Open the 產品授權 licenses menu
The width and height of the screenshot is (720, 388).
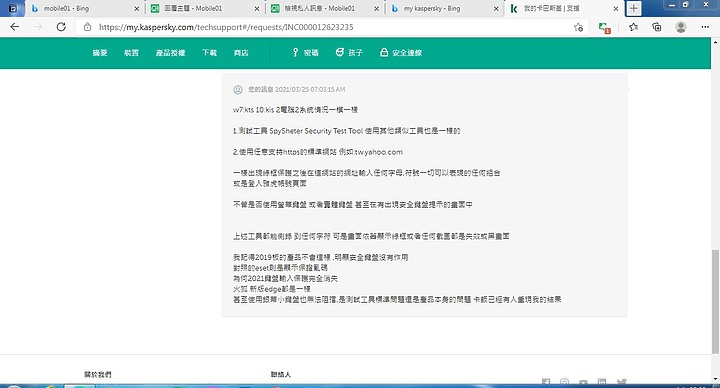[170, 53]
